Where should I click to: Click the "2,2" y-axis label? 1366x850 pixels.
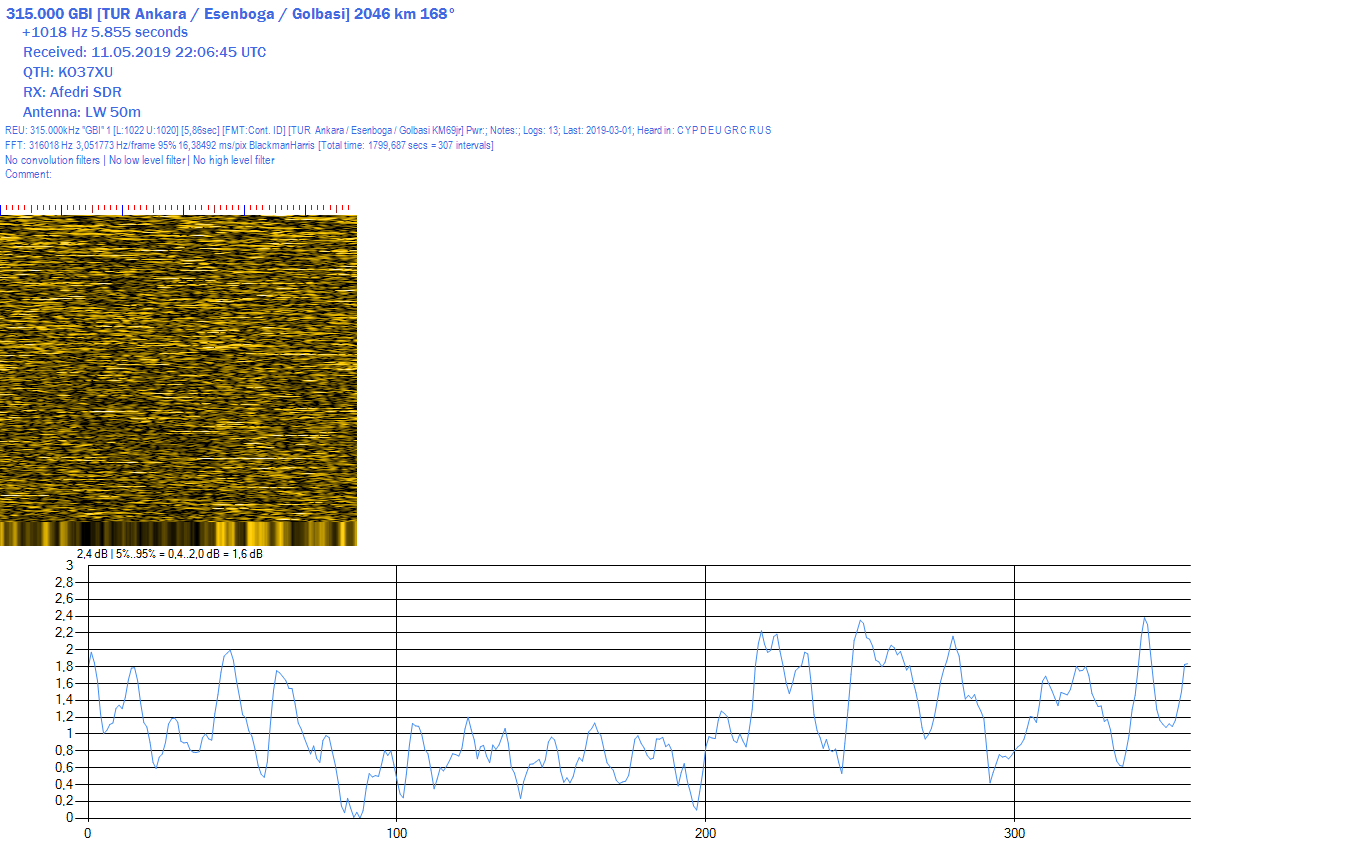(x=64, y=633)
